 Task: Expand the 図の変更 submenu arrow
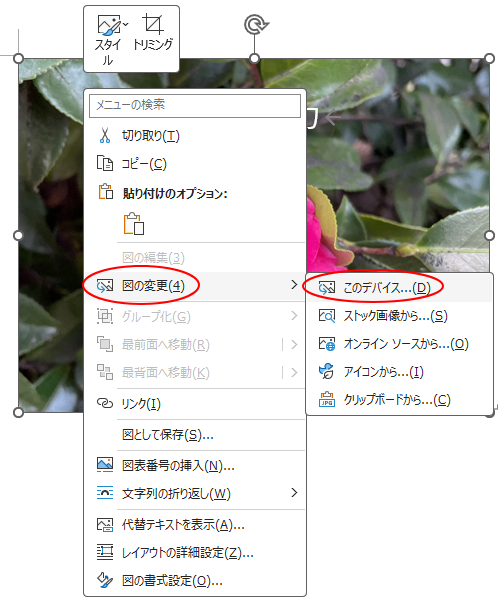coord(294,284)
